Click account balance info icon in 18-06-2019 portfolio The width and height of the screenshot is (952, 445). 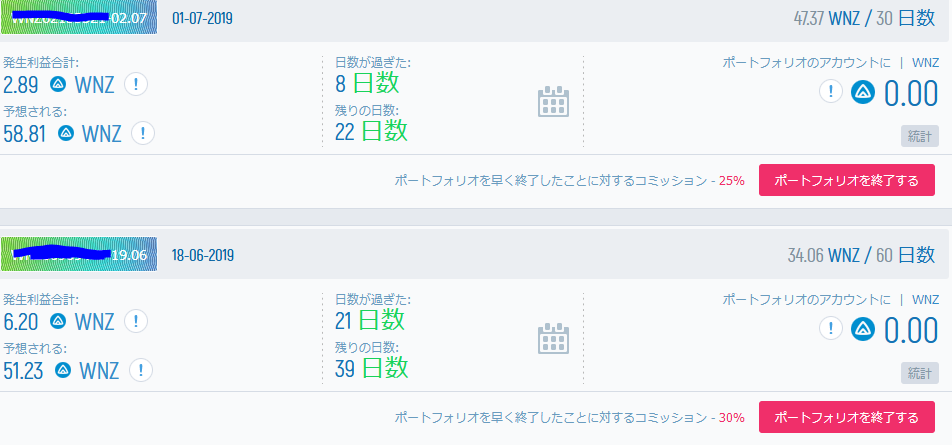tap(831, 328)
